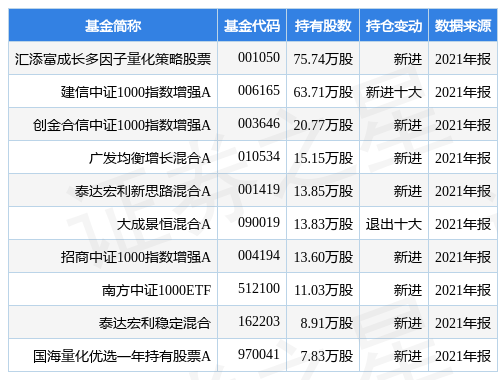The width and height of the screenshot is (498, 380).
Task: Click the 11.03万股 holdings cell
Action: [323, 290]
